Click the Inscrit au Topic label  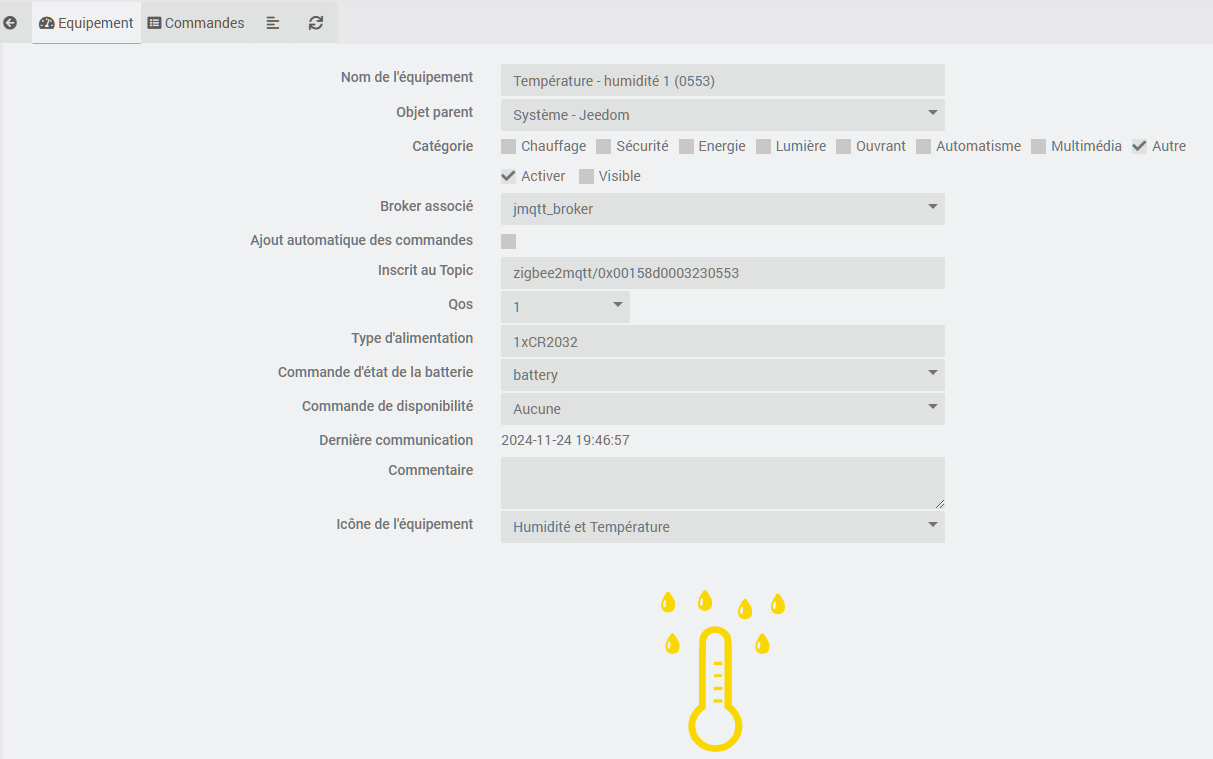click(x=426, y=270)
